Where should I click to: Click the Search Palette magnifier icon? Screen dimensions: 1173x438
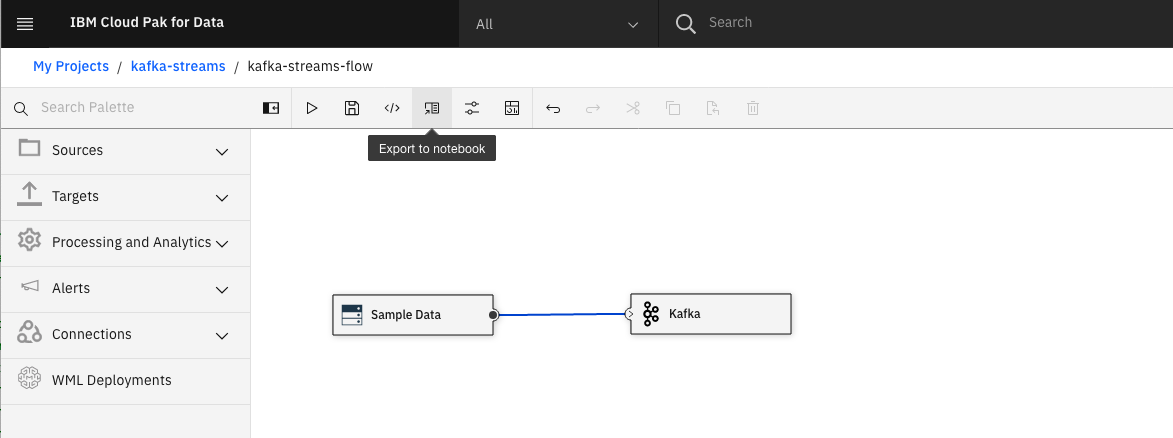(22, 109)
